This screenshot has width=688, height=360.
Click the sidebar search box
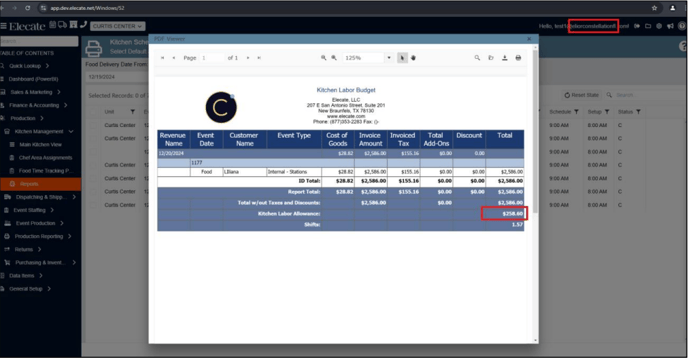coord(39,41)
